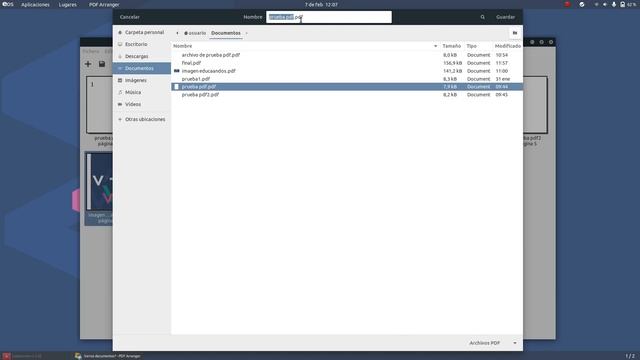Screen dimensions: 640x360
Task: Select Documentos in the sidebar
Action: click(142, 68)
